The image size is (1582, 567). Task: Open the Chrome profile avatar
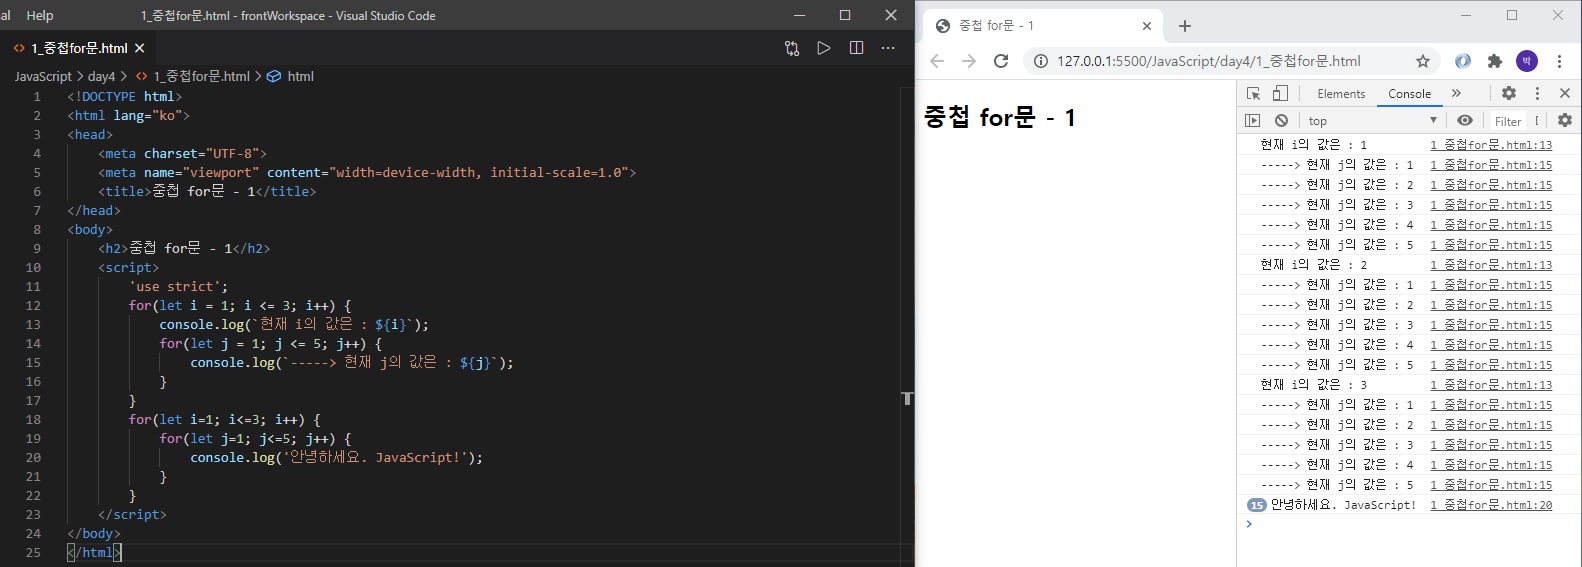click(1527, 61)
